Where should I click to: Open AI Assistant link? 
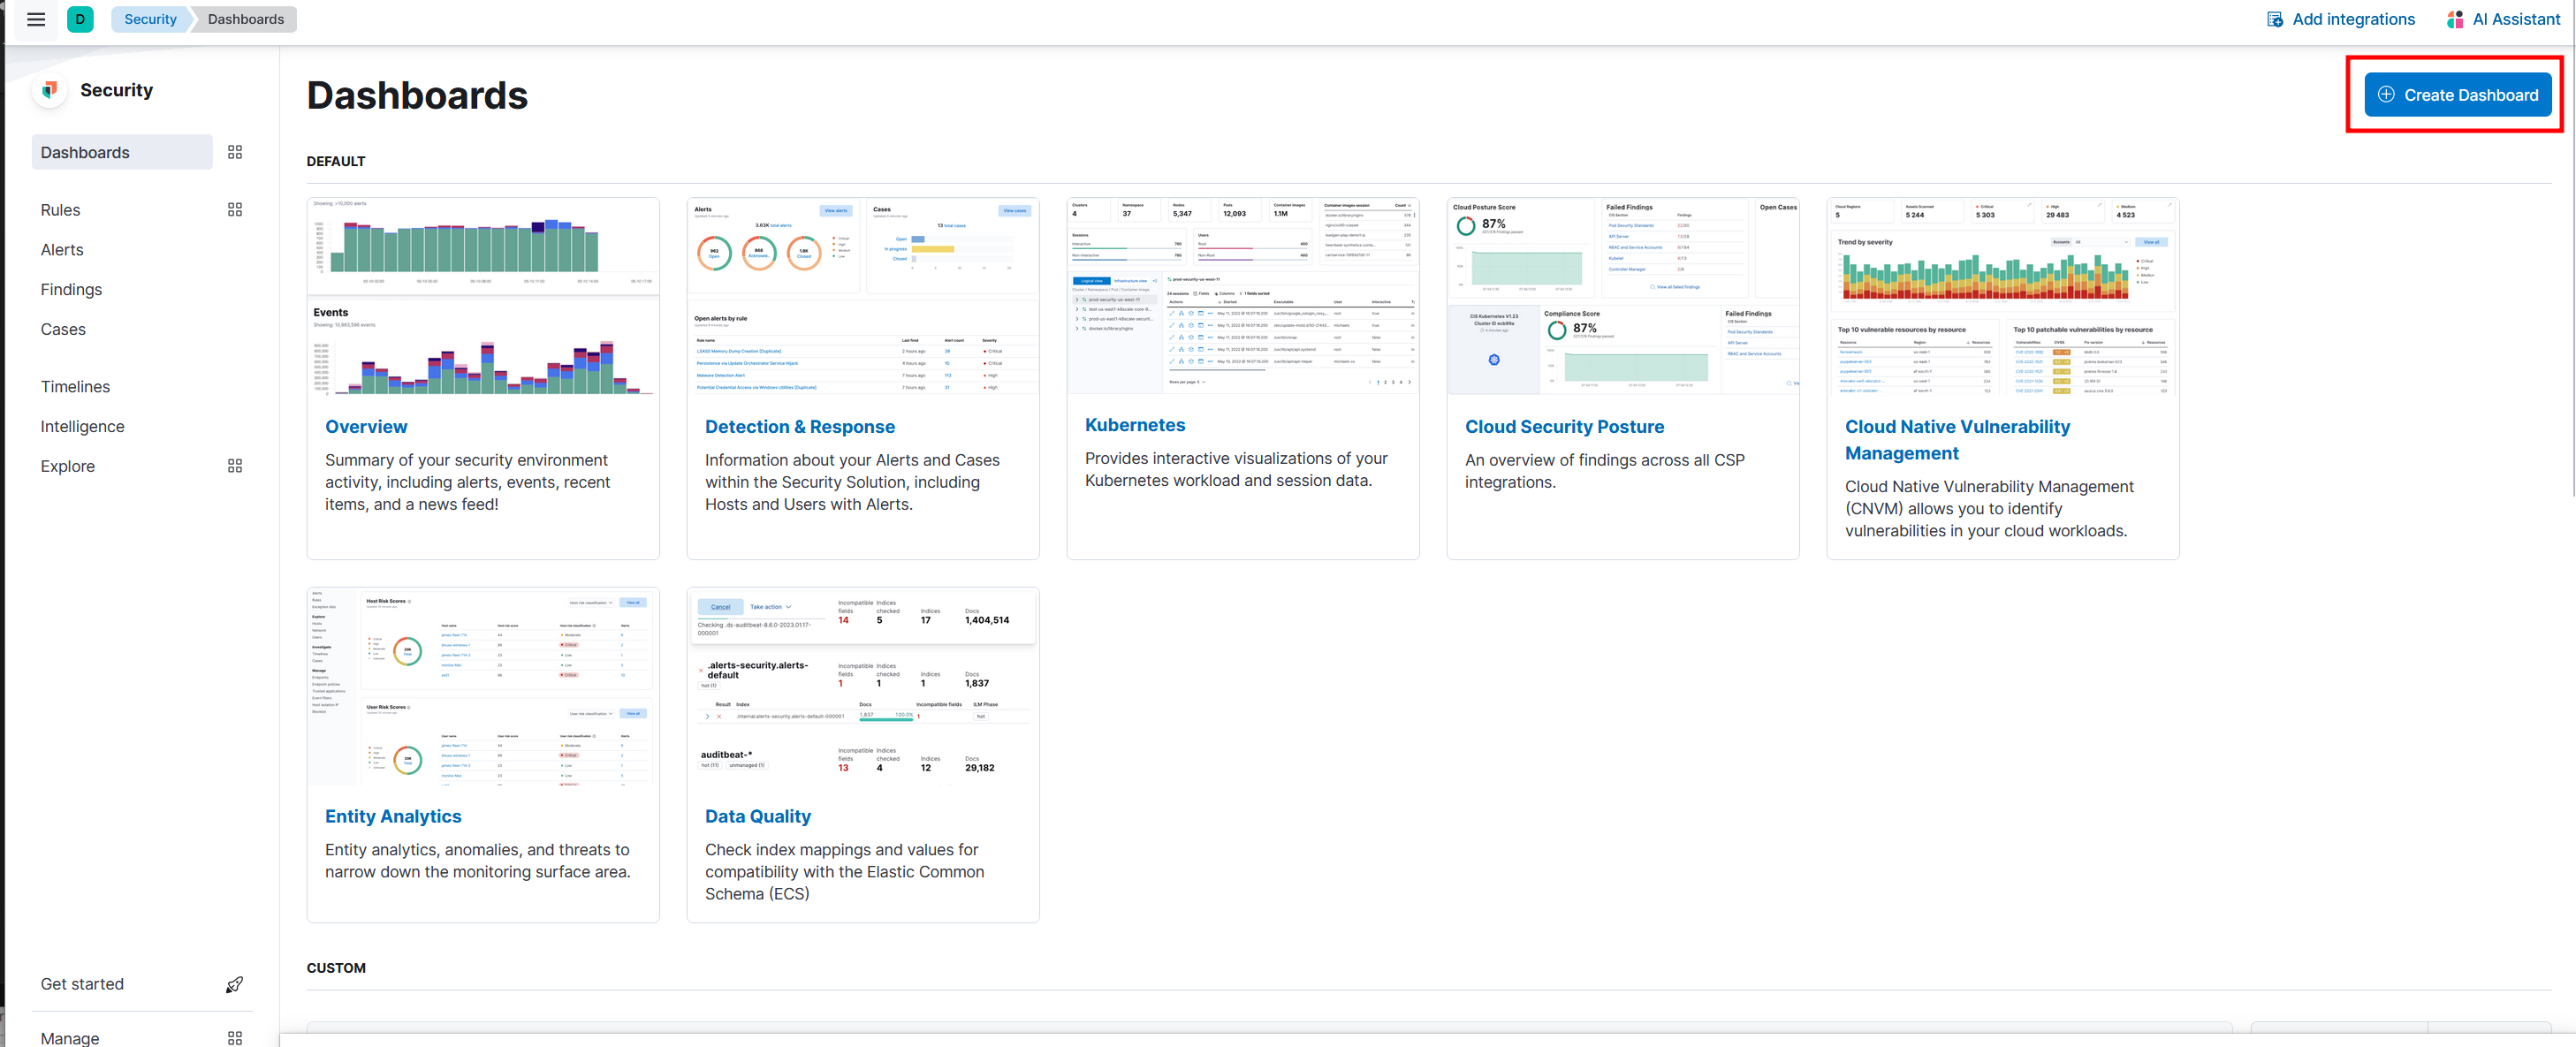pyautogui.click(x=2516, y=19)
